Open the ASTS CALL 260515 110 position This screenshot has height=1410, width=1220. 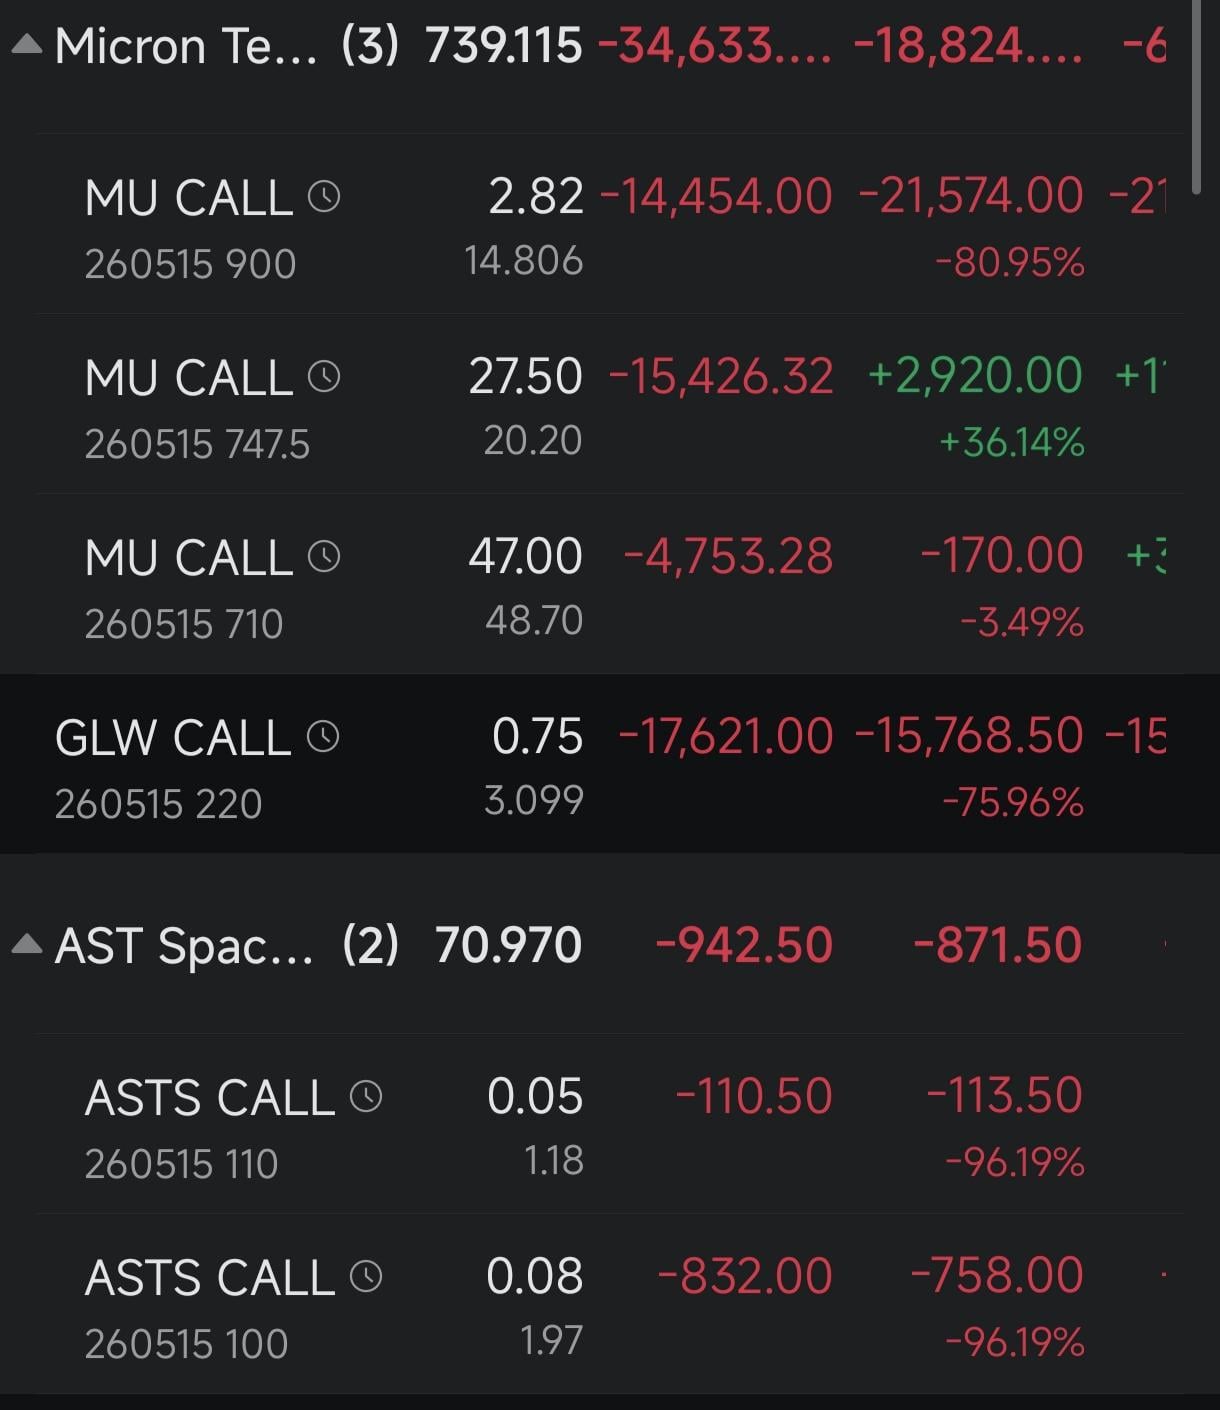point(610,1124)
